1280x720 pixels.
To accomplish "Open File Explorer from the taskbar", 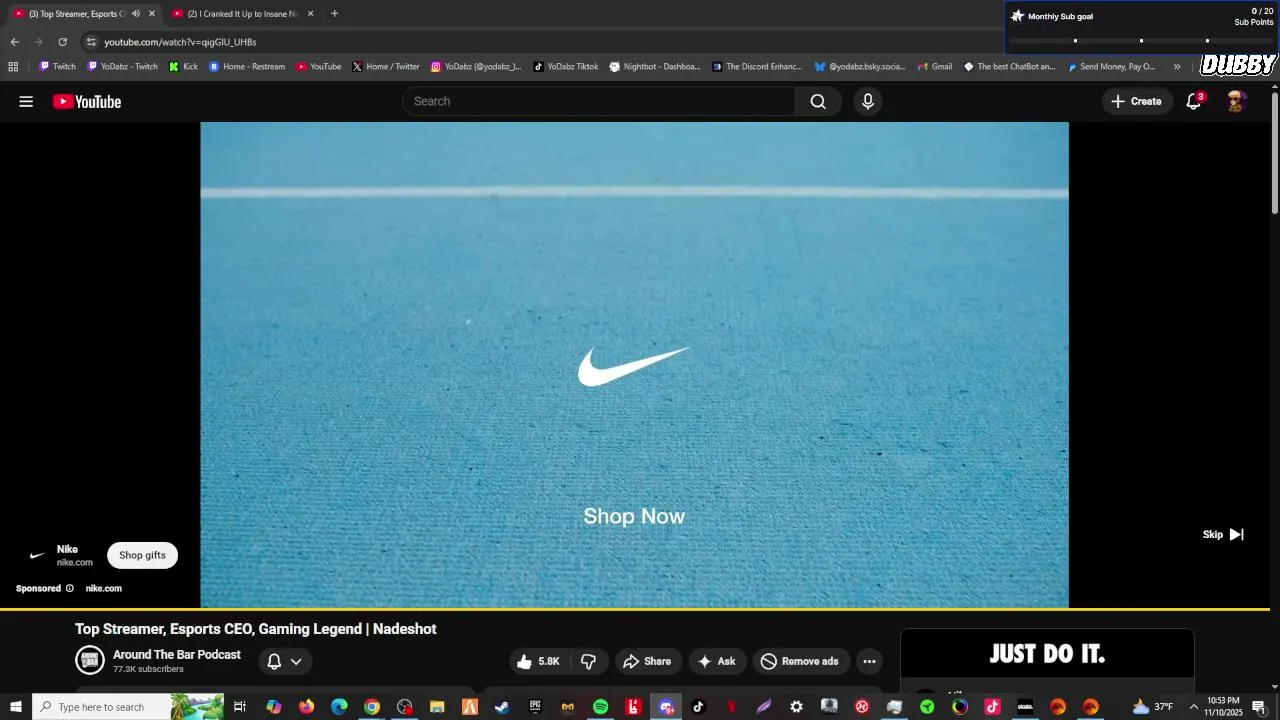I will pyautogui.click(x=437, y=707).
